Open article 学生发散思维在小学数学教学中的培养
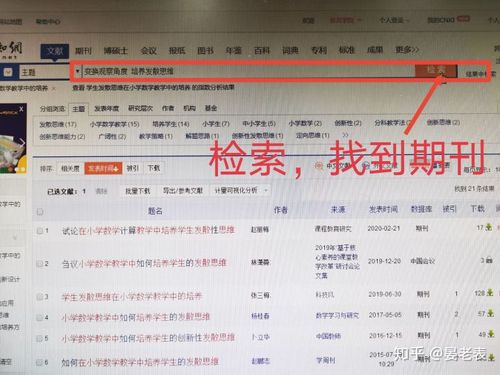The height and width of the screenshot is (375, 500). point(132,296)
